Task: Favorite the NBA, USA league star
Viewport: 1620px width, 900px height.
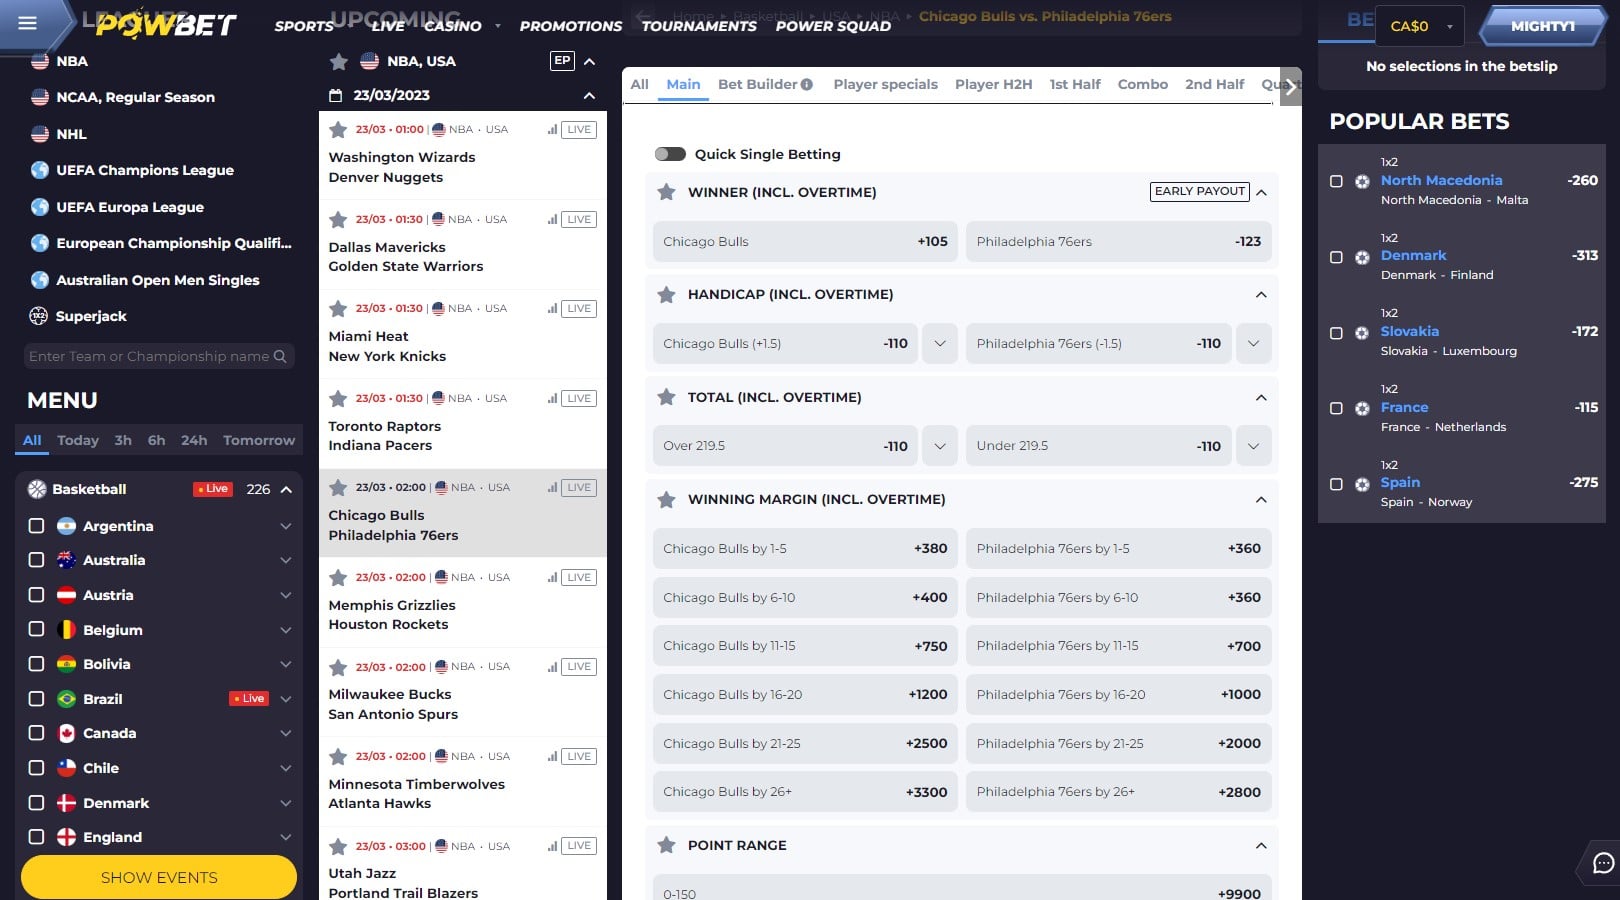Action: click(x=339, y=62)
